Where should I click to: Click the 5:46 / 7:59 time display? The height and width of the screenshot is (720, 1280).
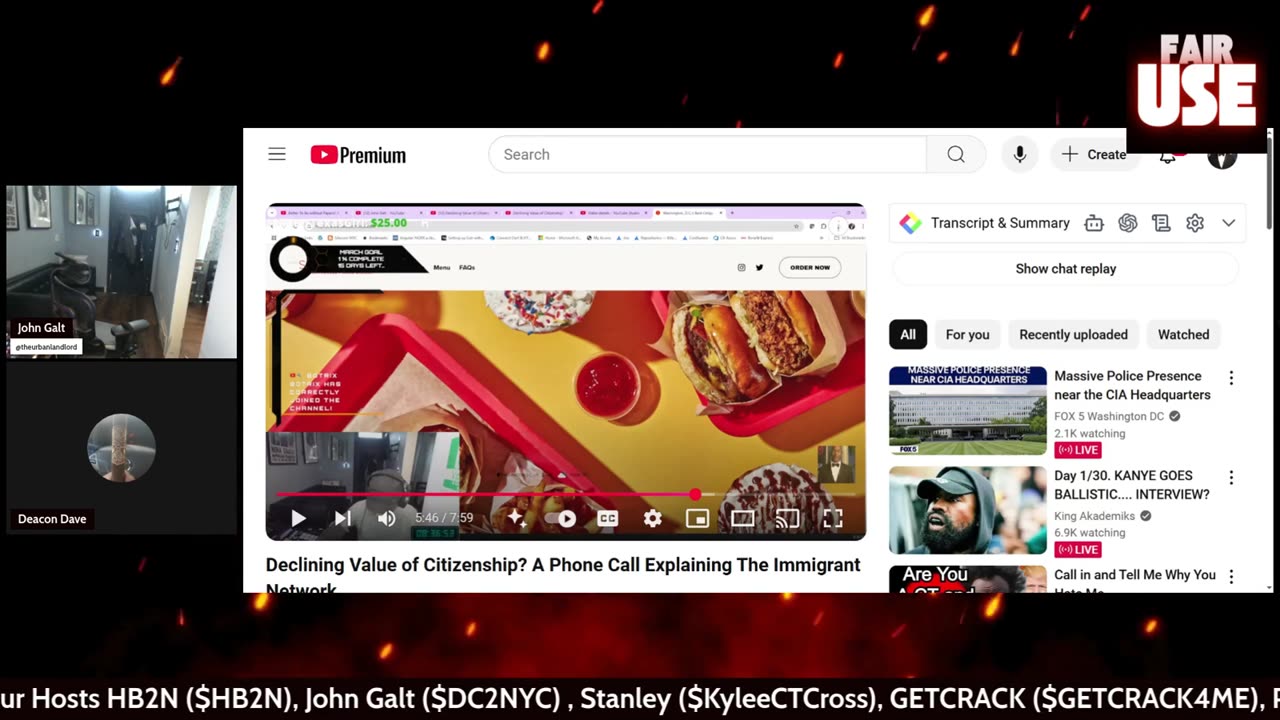(444, 518)
